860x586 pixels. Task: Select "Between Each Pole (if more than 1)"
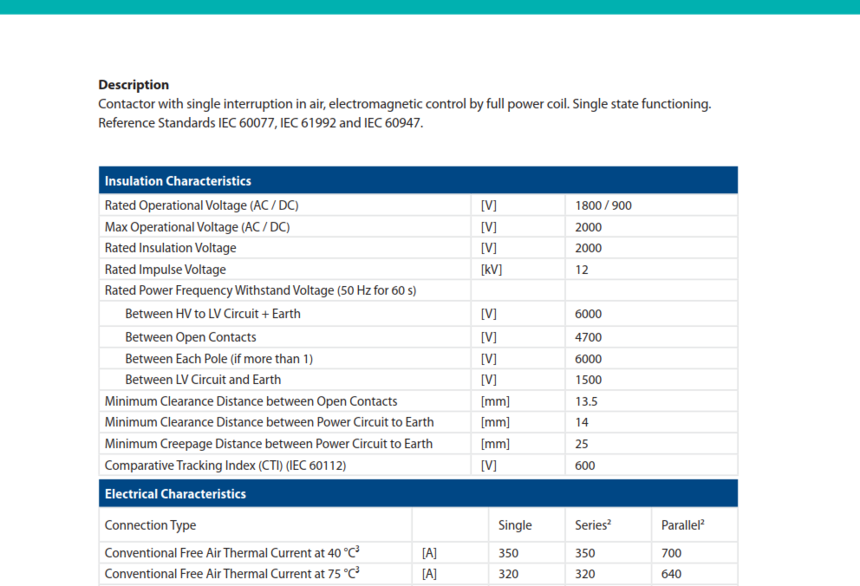(x=219, y=358)
